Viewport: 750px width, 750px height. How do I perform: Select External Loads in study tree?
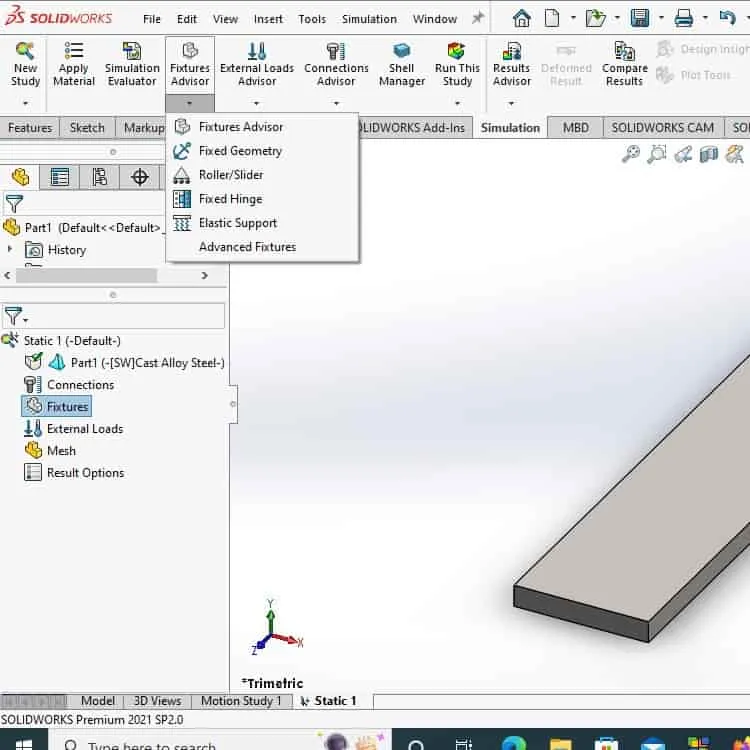click(x=74, y=429)
